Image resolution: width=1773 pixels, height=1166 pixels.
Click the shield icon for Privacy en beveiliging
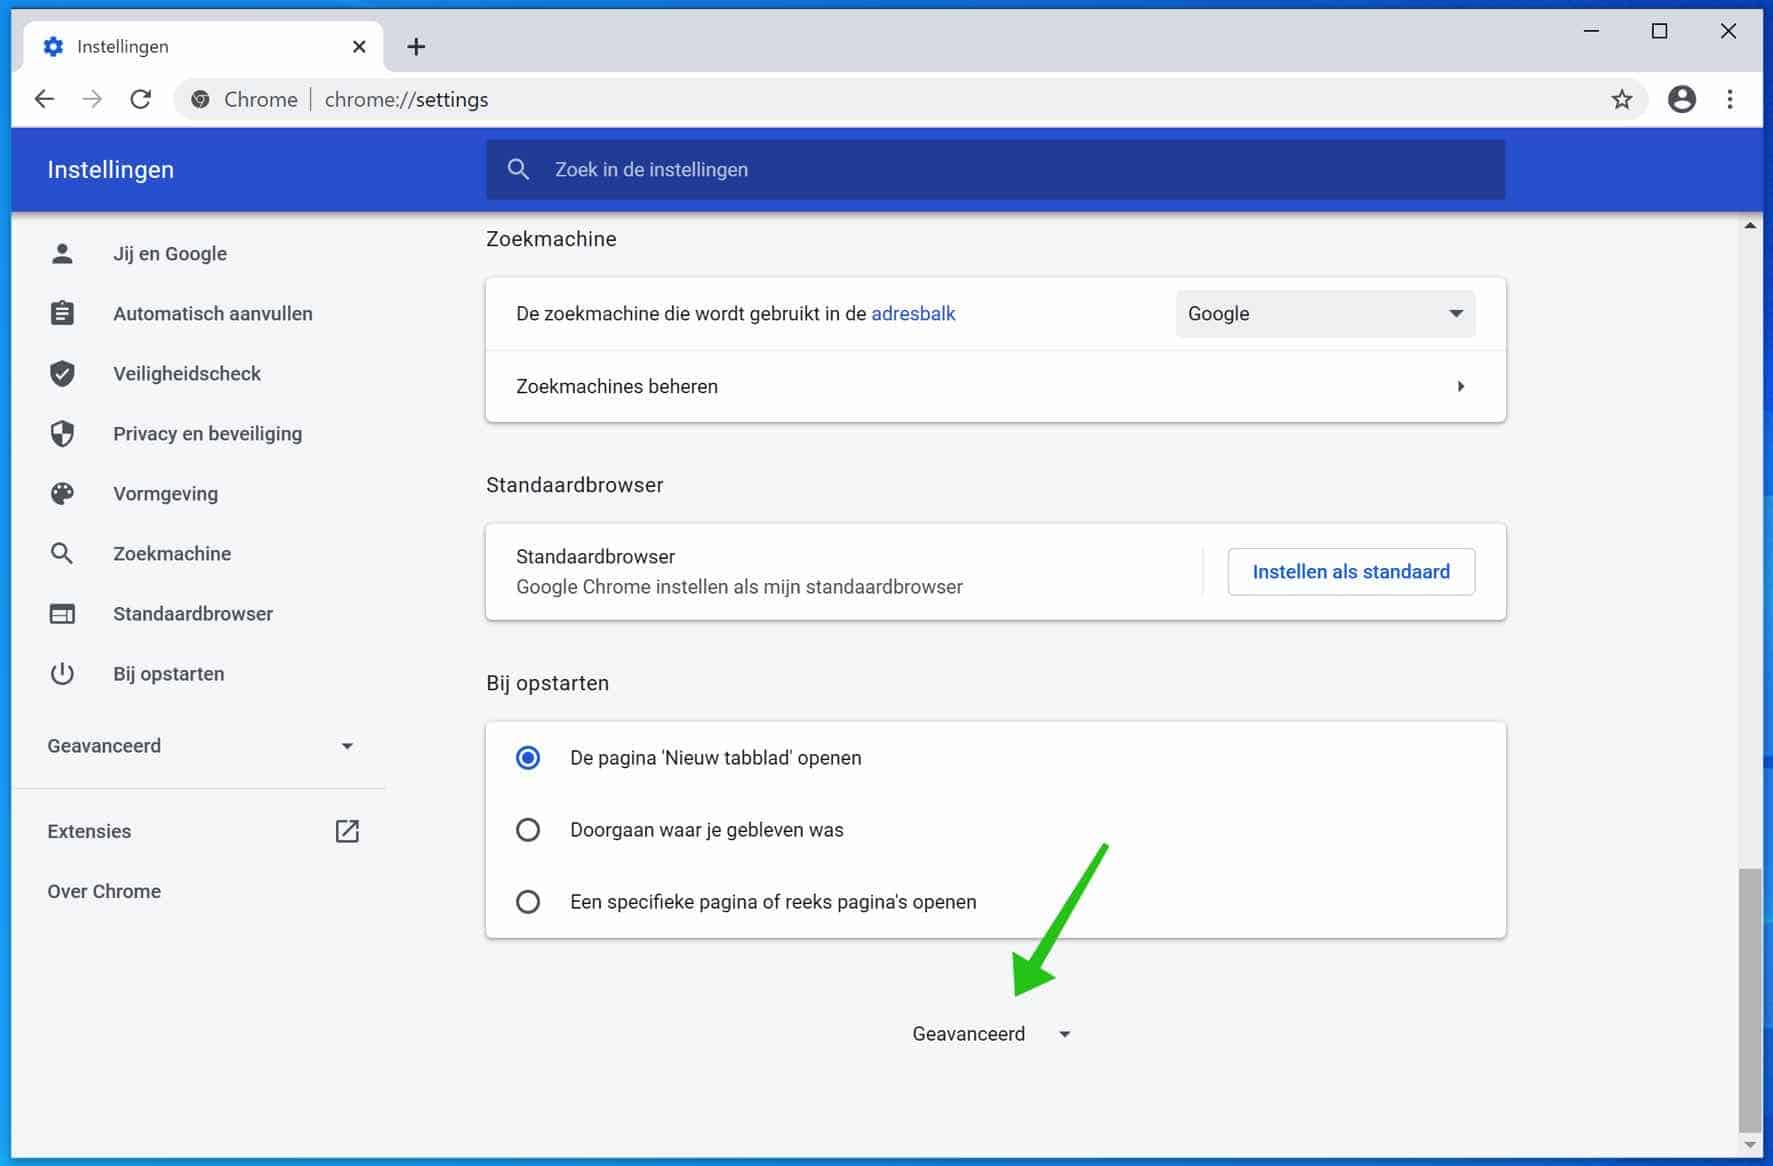(62, 434)
